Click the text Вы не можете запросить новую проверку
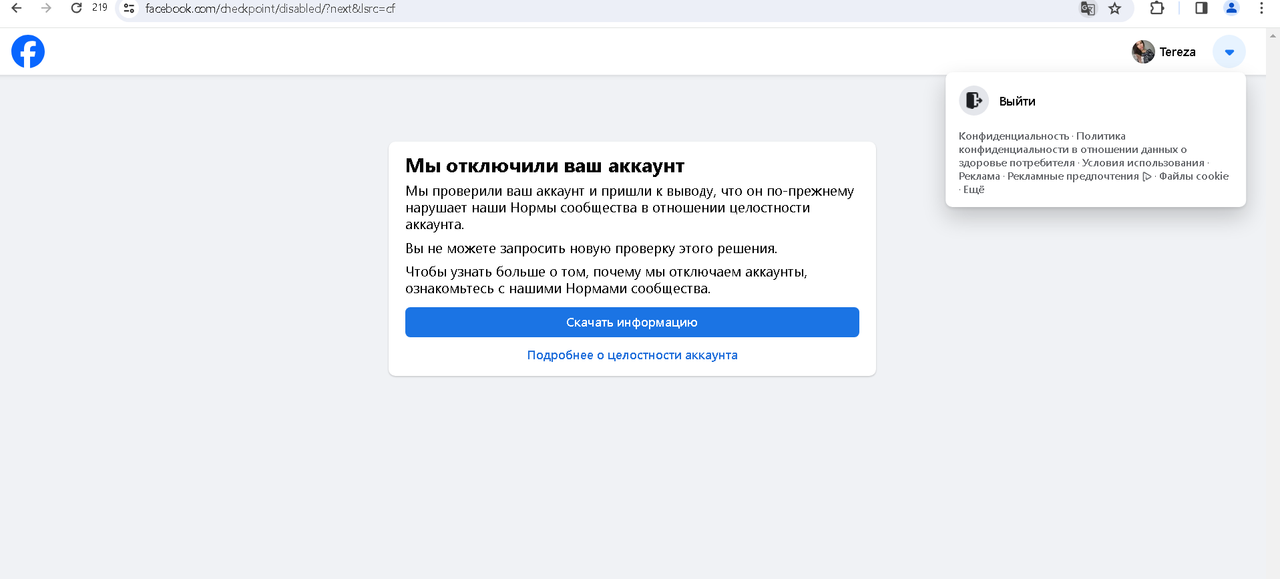1280x579 pixels. click(591, 248)
